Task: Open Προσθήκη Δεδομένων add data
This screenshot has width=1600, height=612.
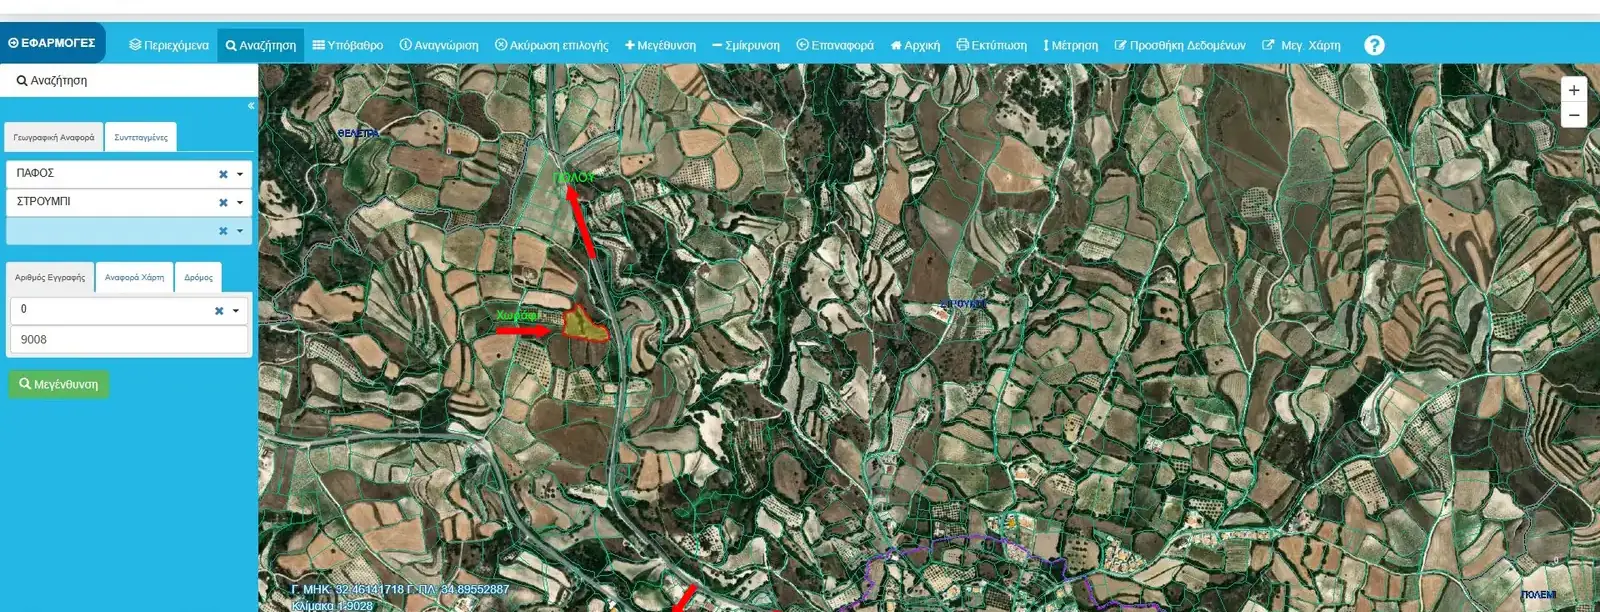Action: point(1181,45)
